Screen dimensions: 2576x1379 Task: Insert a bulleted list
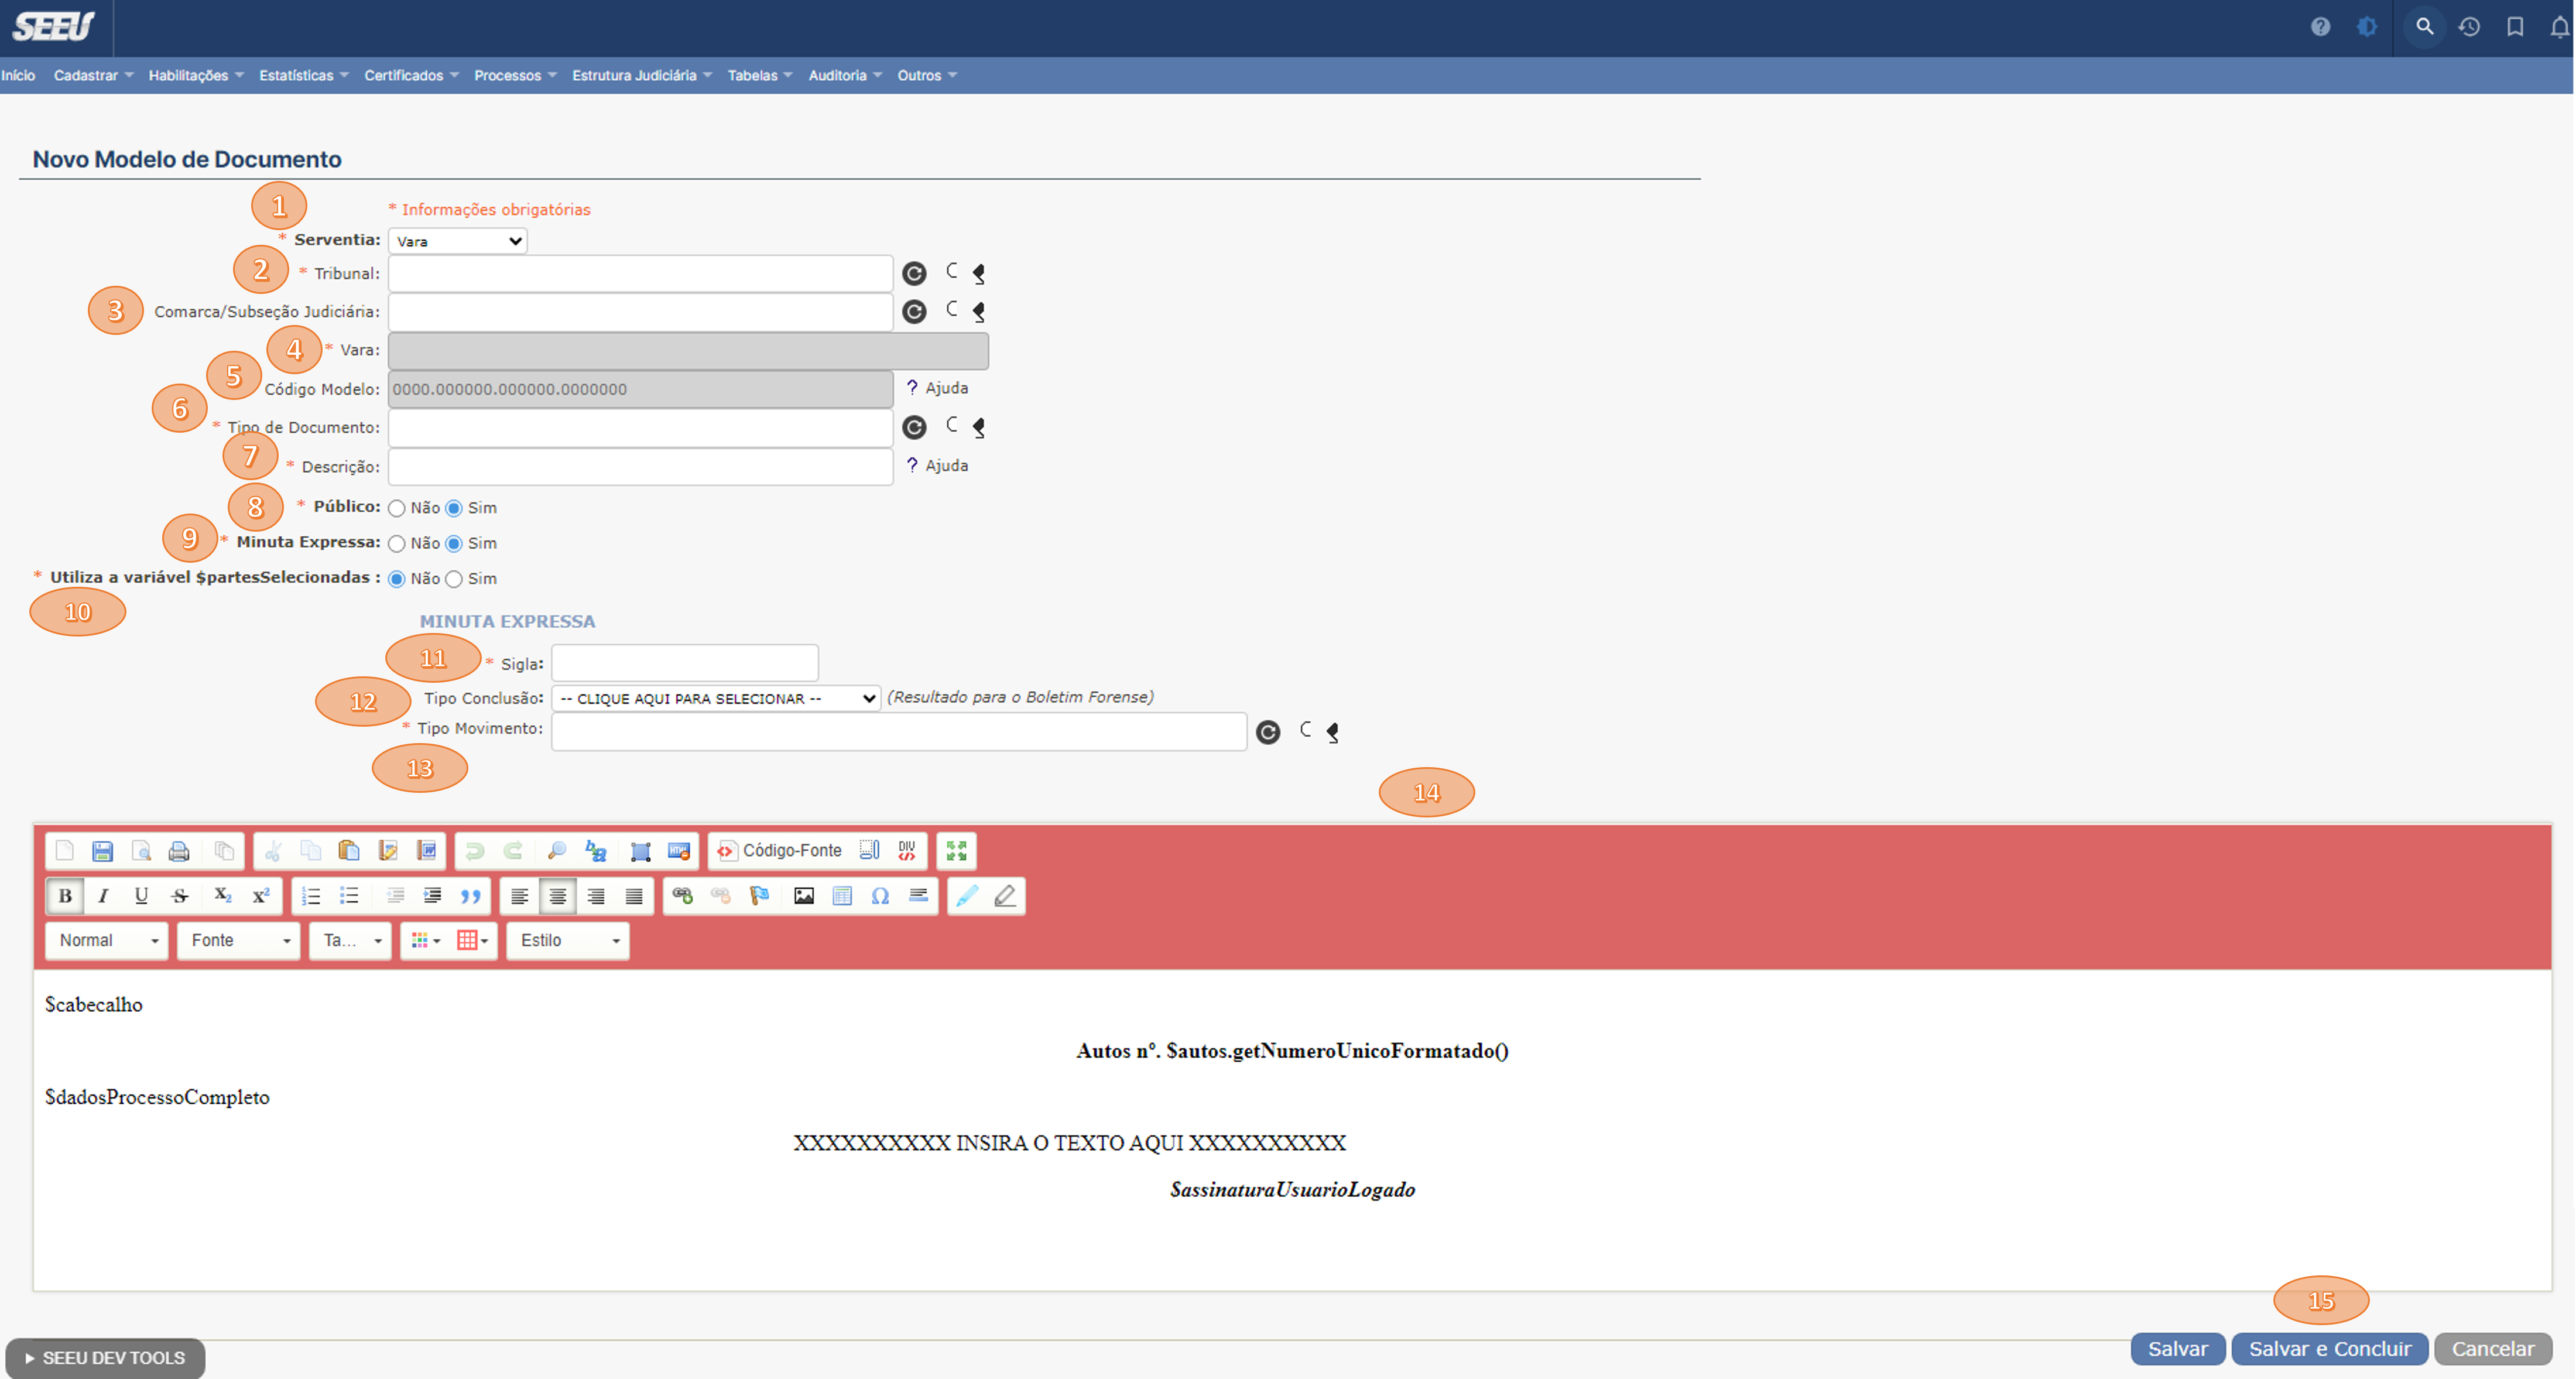(x=349, y=896)
